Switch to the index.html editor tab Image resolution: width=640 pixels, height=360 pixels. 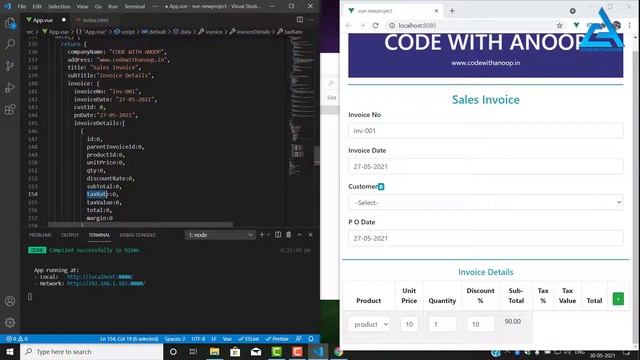coord(95,20)
